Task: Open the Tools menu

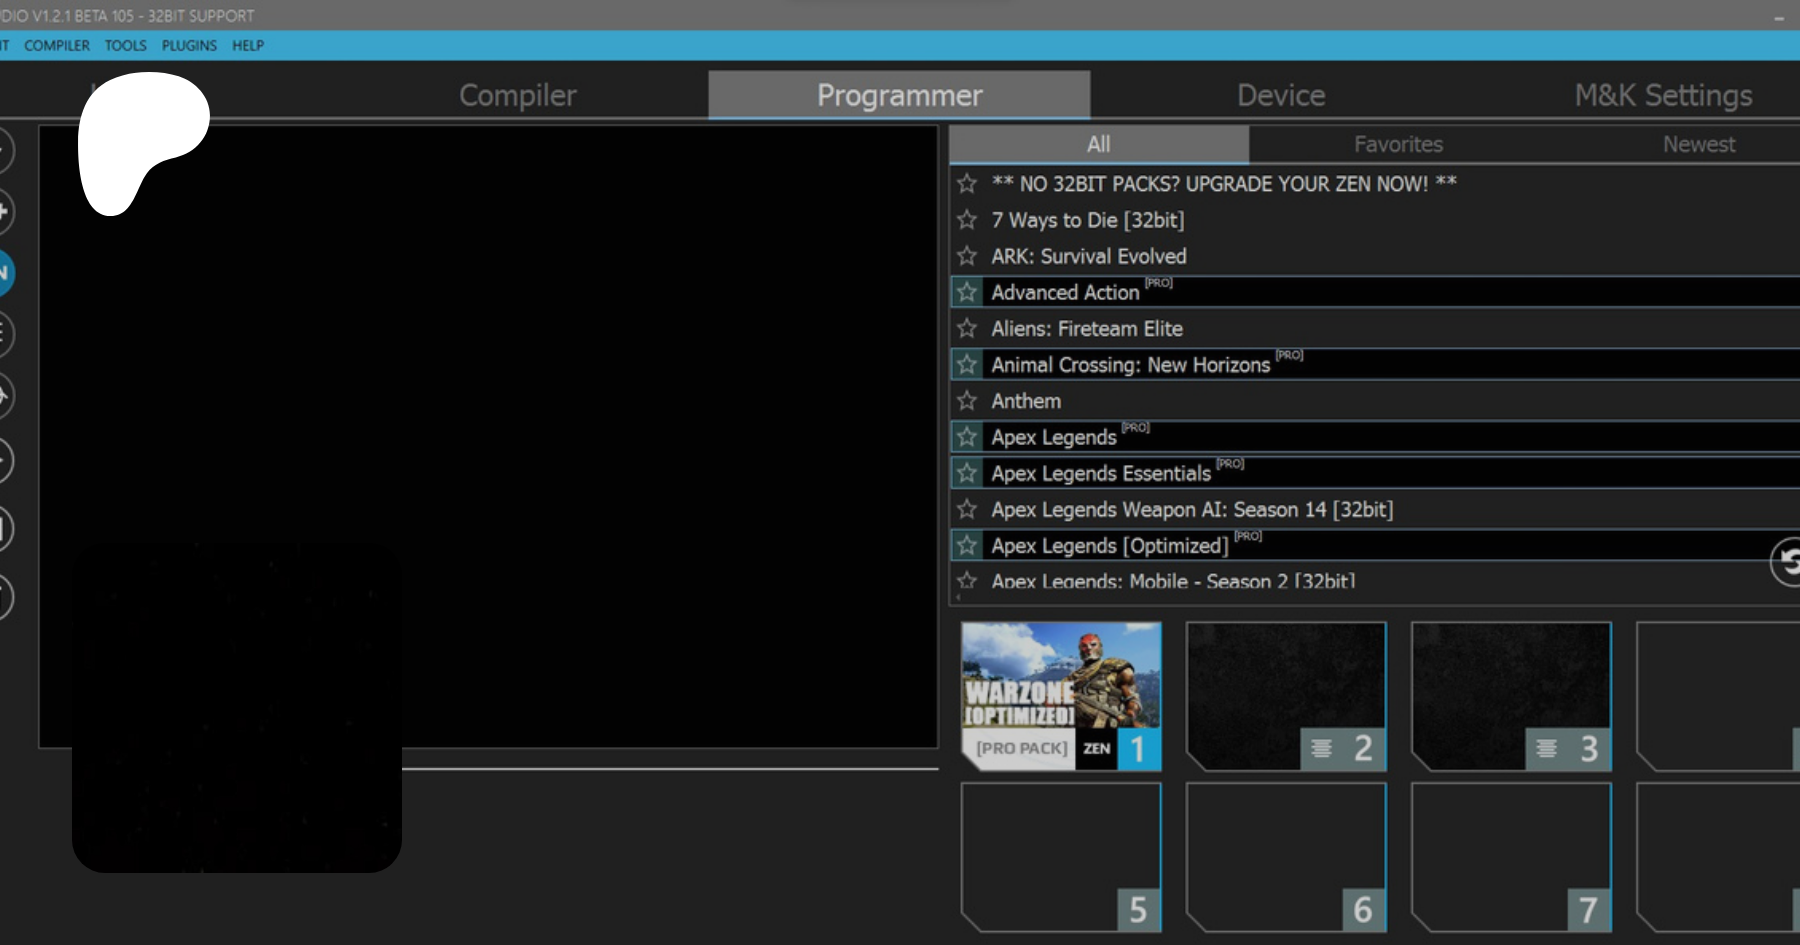Action: pyautogui.click(x=125, y=46)
